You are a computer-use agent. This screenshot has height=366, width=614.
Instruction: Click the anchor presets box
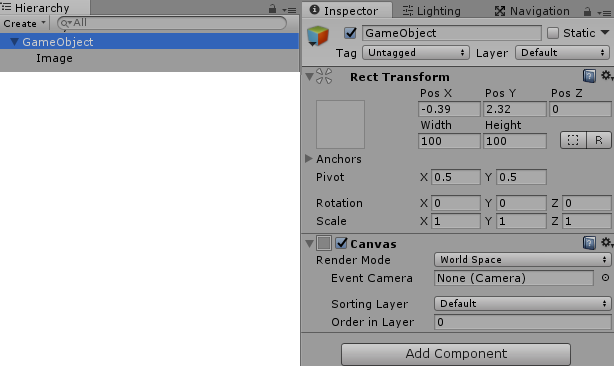(x=340, y=124)
